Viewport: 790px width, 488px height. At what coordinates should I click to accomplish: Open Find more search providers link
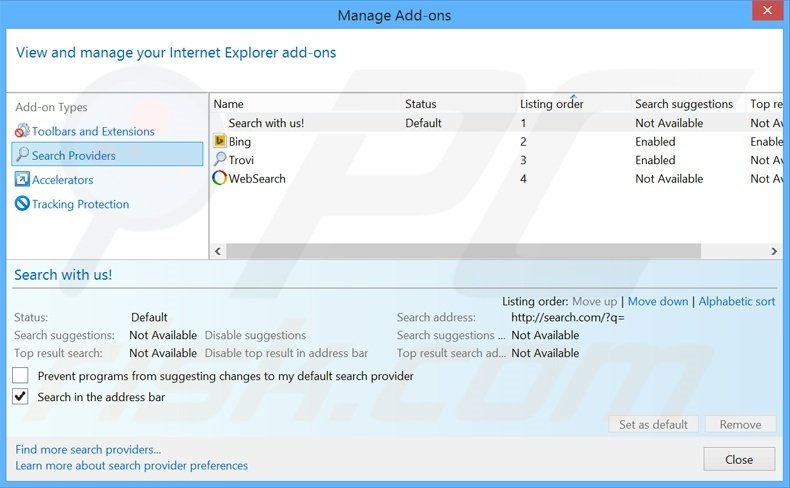pos(88,449)
